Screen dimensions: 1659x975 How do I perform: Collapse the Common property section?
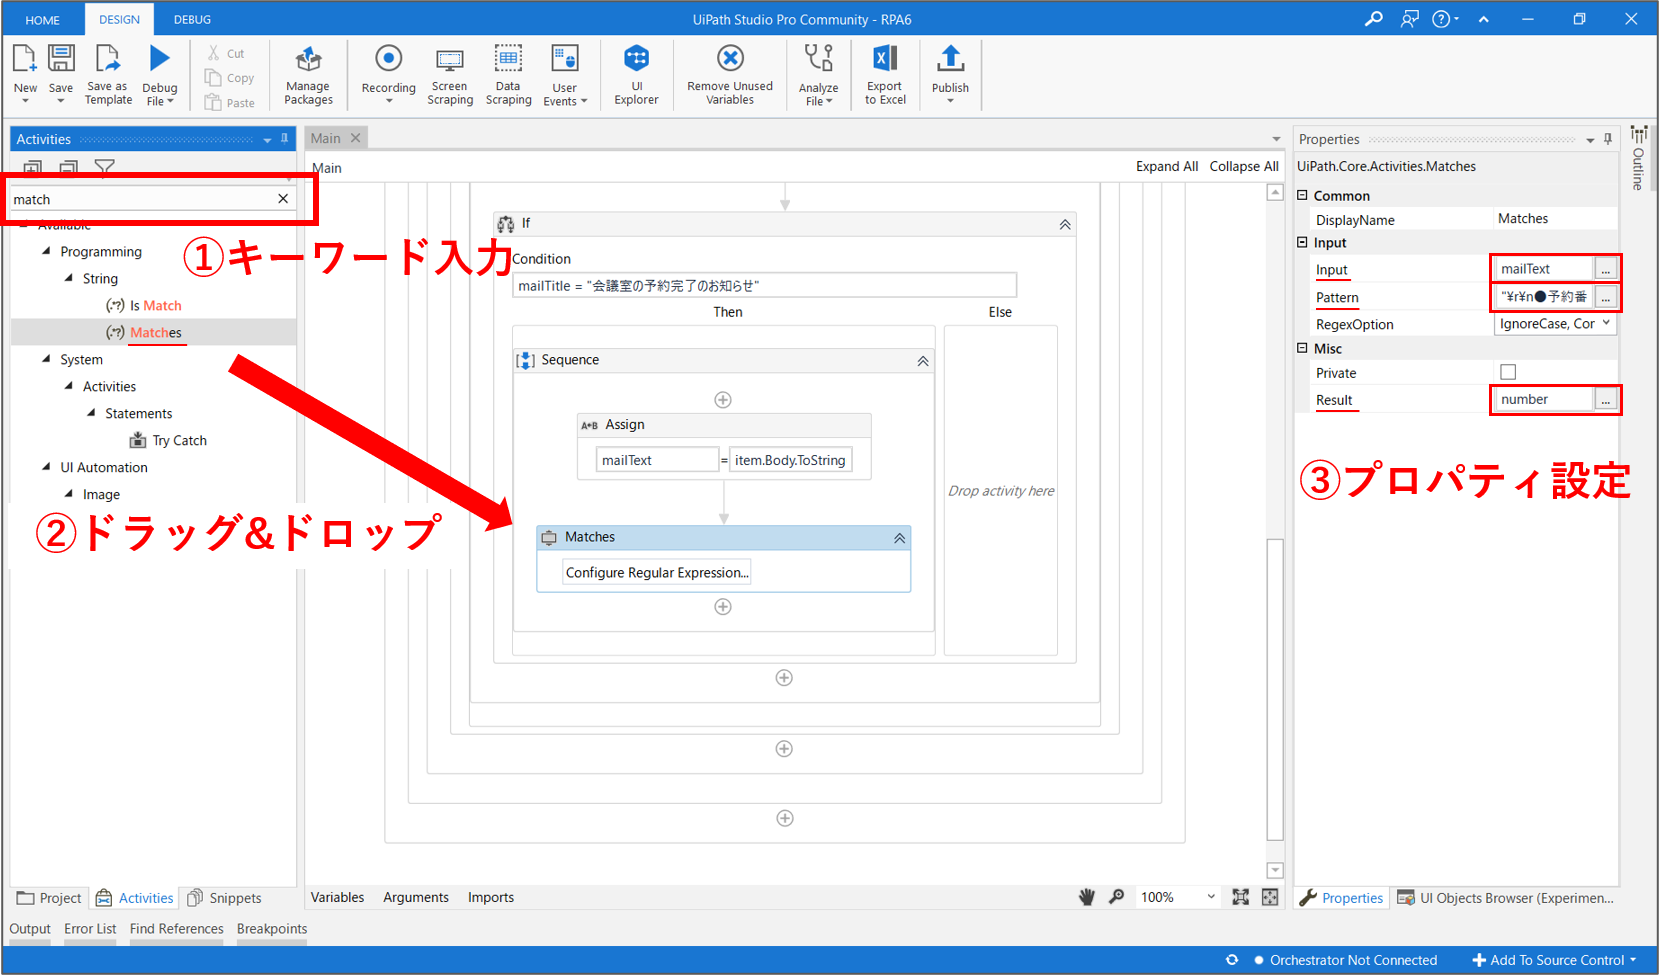(1303, 195)
